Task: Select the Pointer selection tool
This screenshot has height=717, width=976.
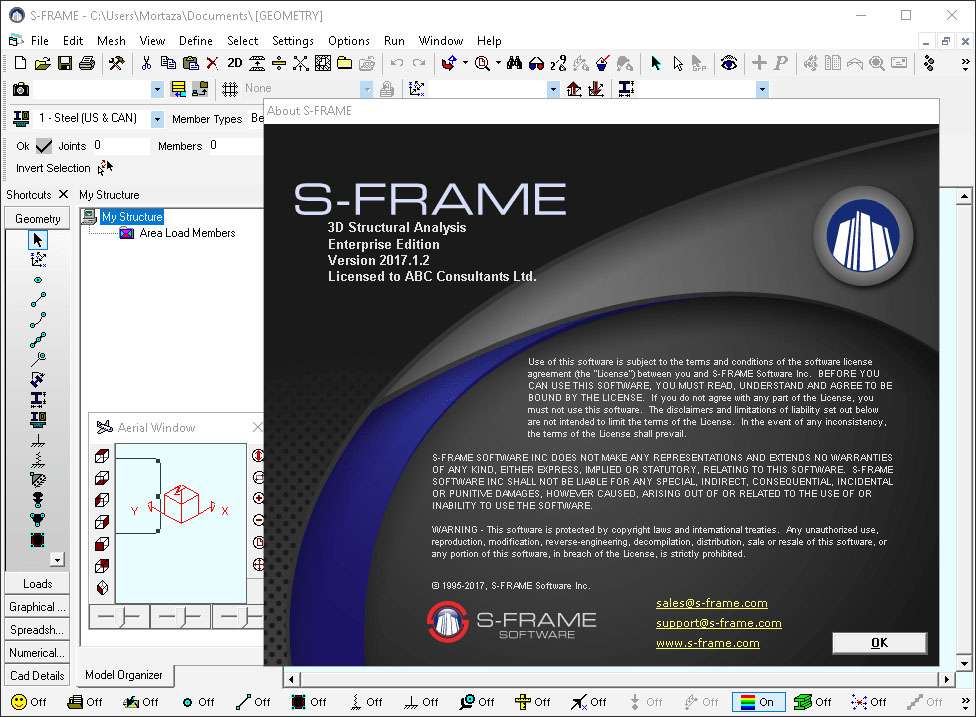Action: pyautogui.click(x=654, y=63)
